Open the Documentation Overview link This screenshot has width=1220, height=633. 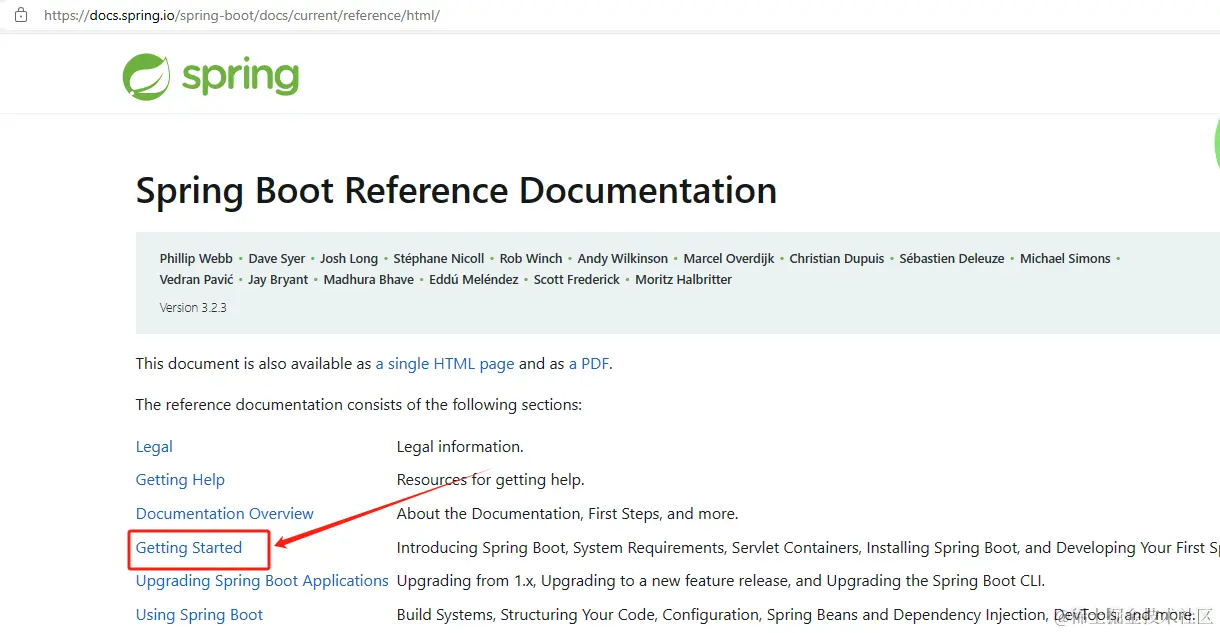[225, 514]
